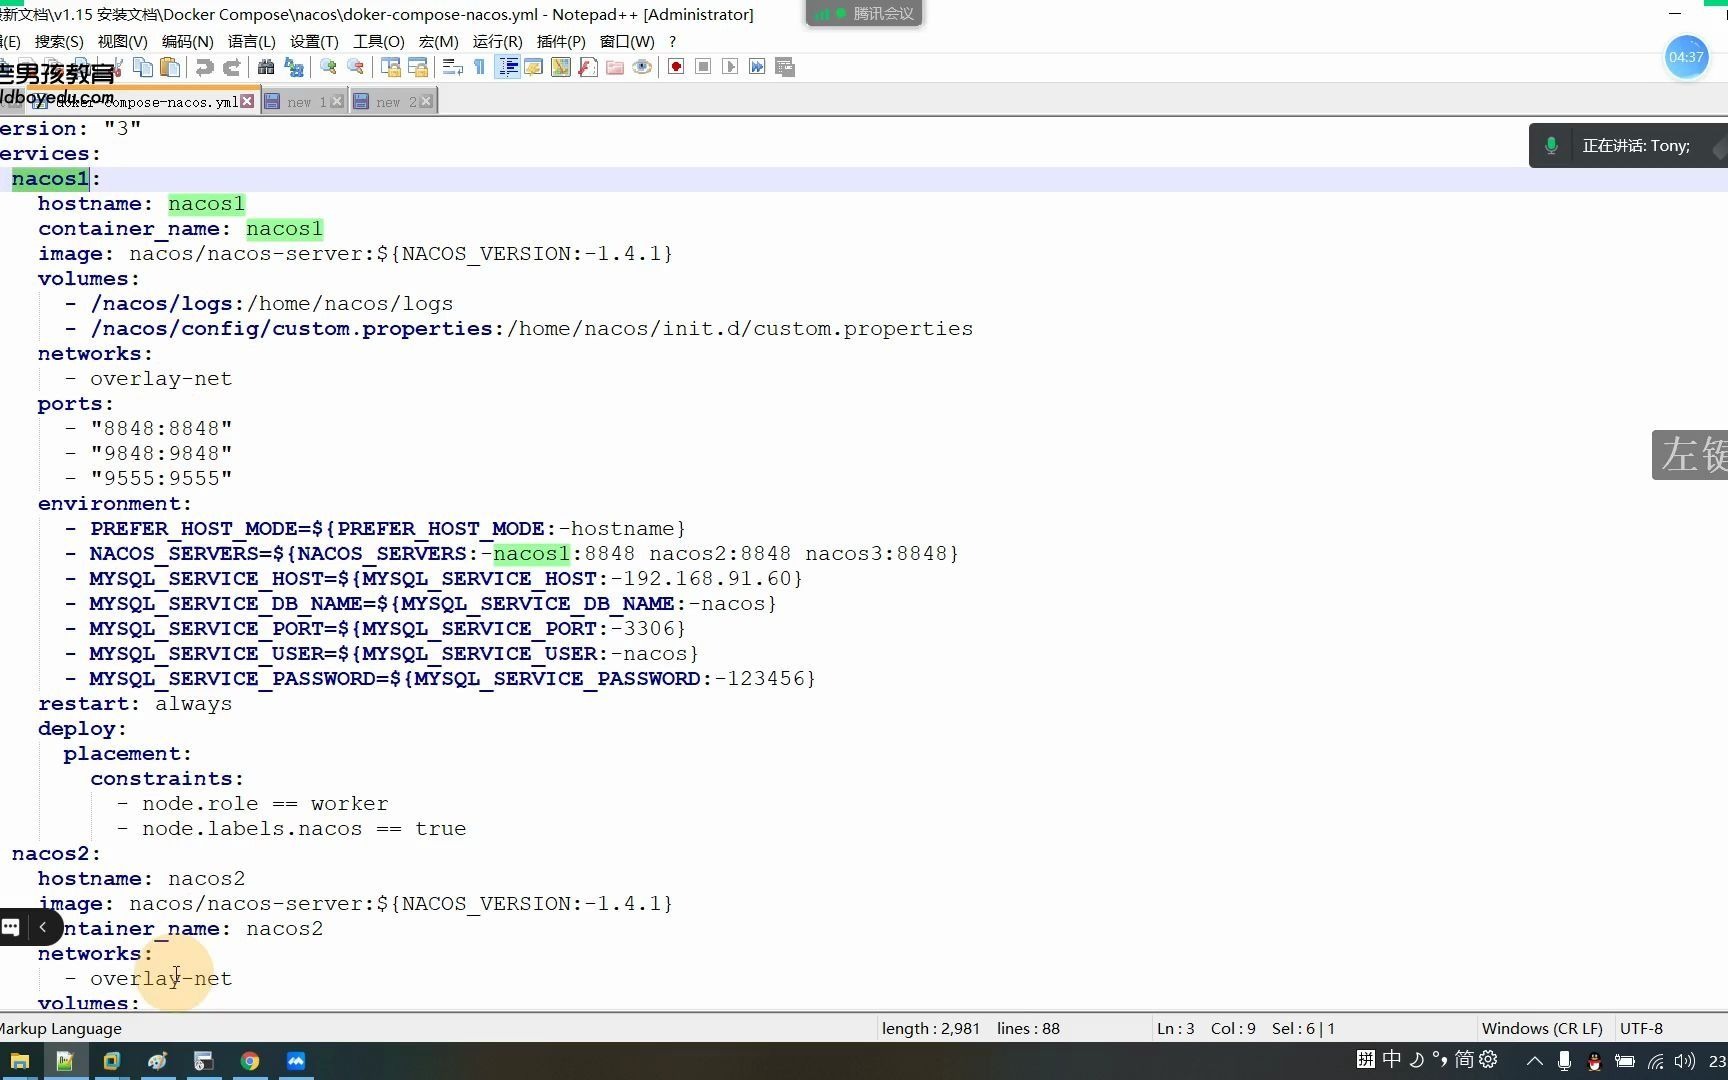Viewport: 1728px width, 1080px height.
Task: Switch to the new 2 tab
Action: 393,101
